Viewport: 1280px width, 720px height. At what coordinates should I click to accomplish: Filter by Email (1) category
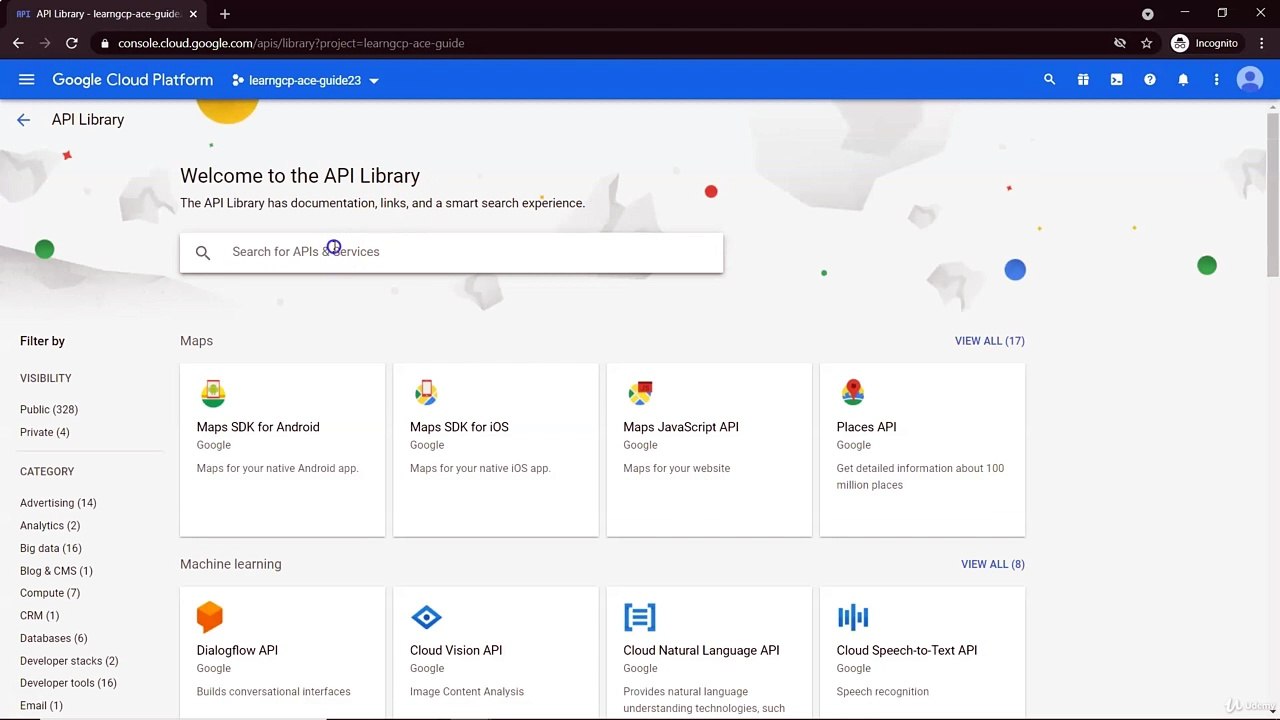(41, 706)
